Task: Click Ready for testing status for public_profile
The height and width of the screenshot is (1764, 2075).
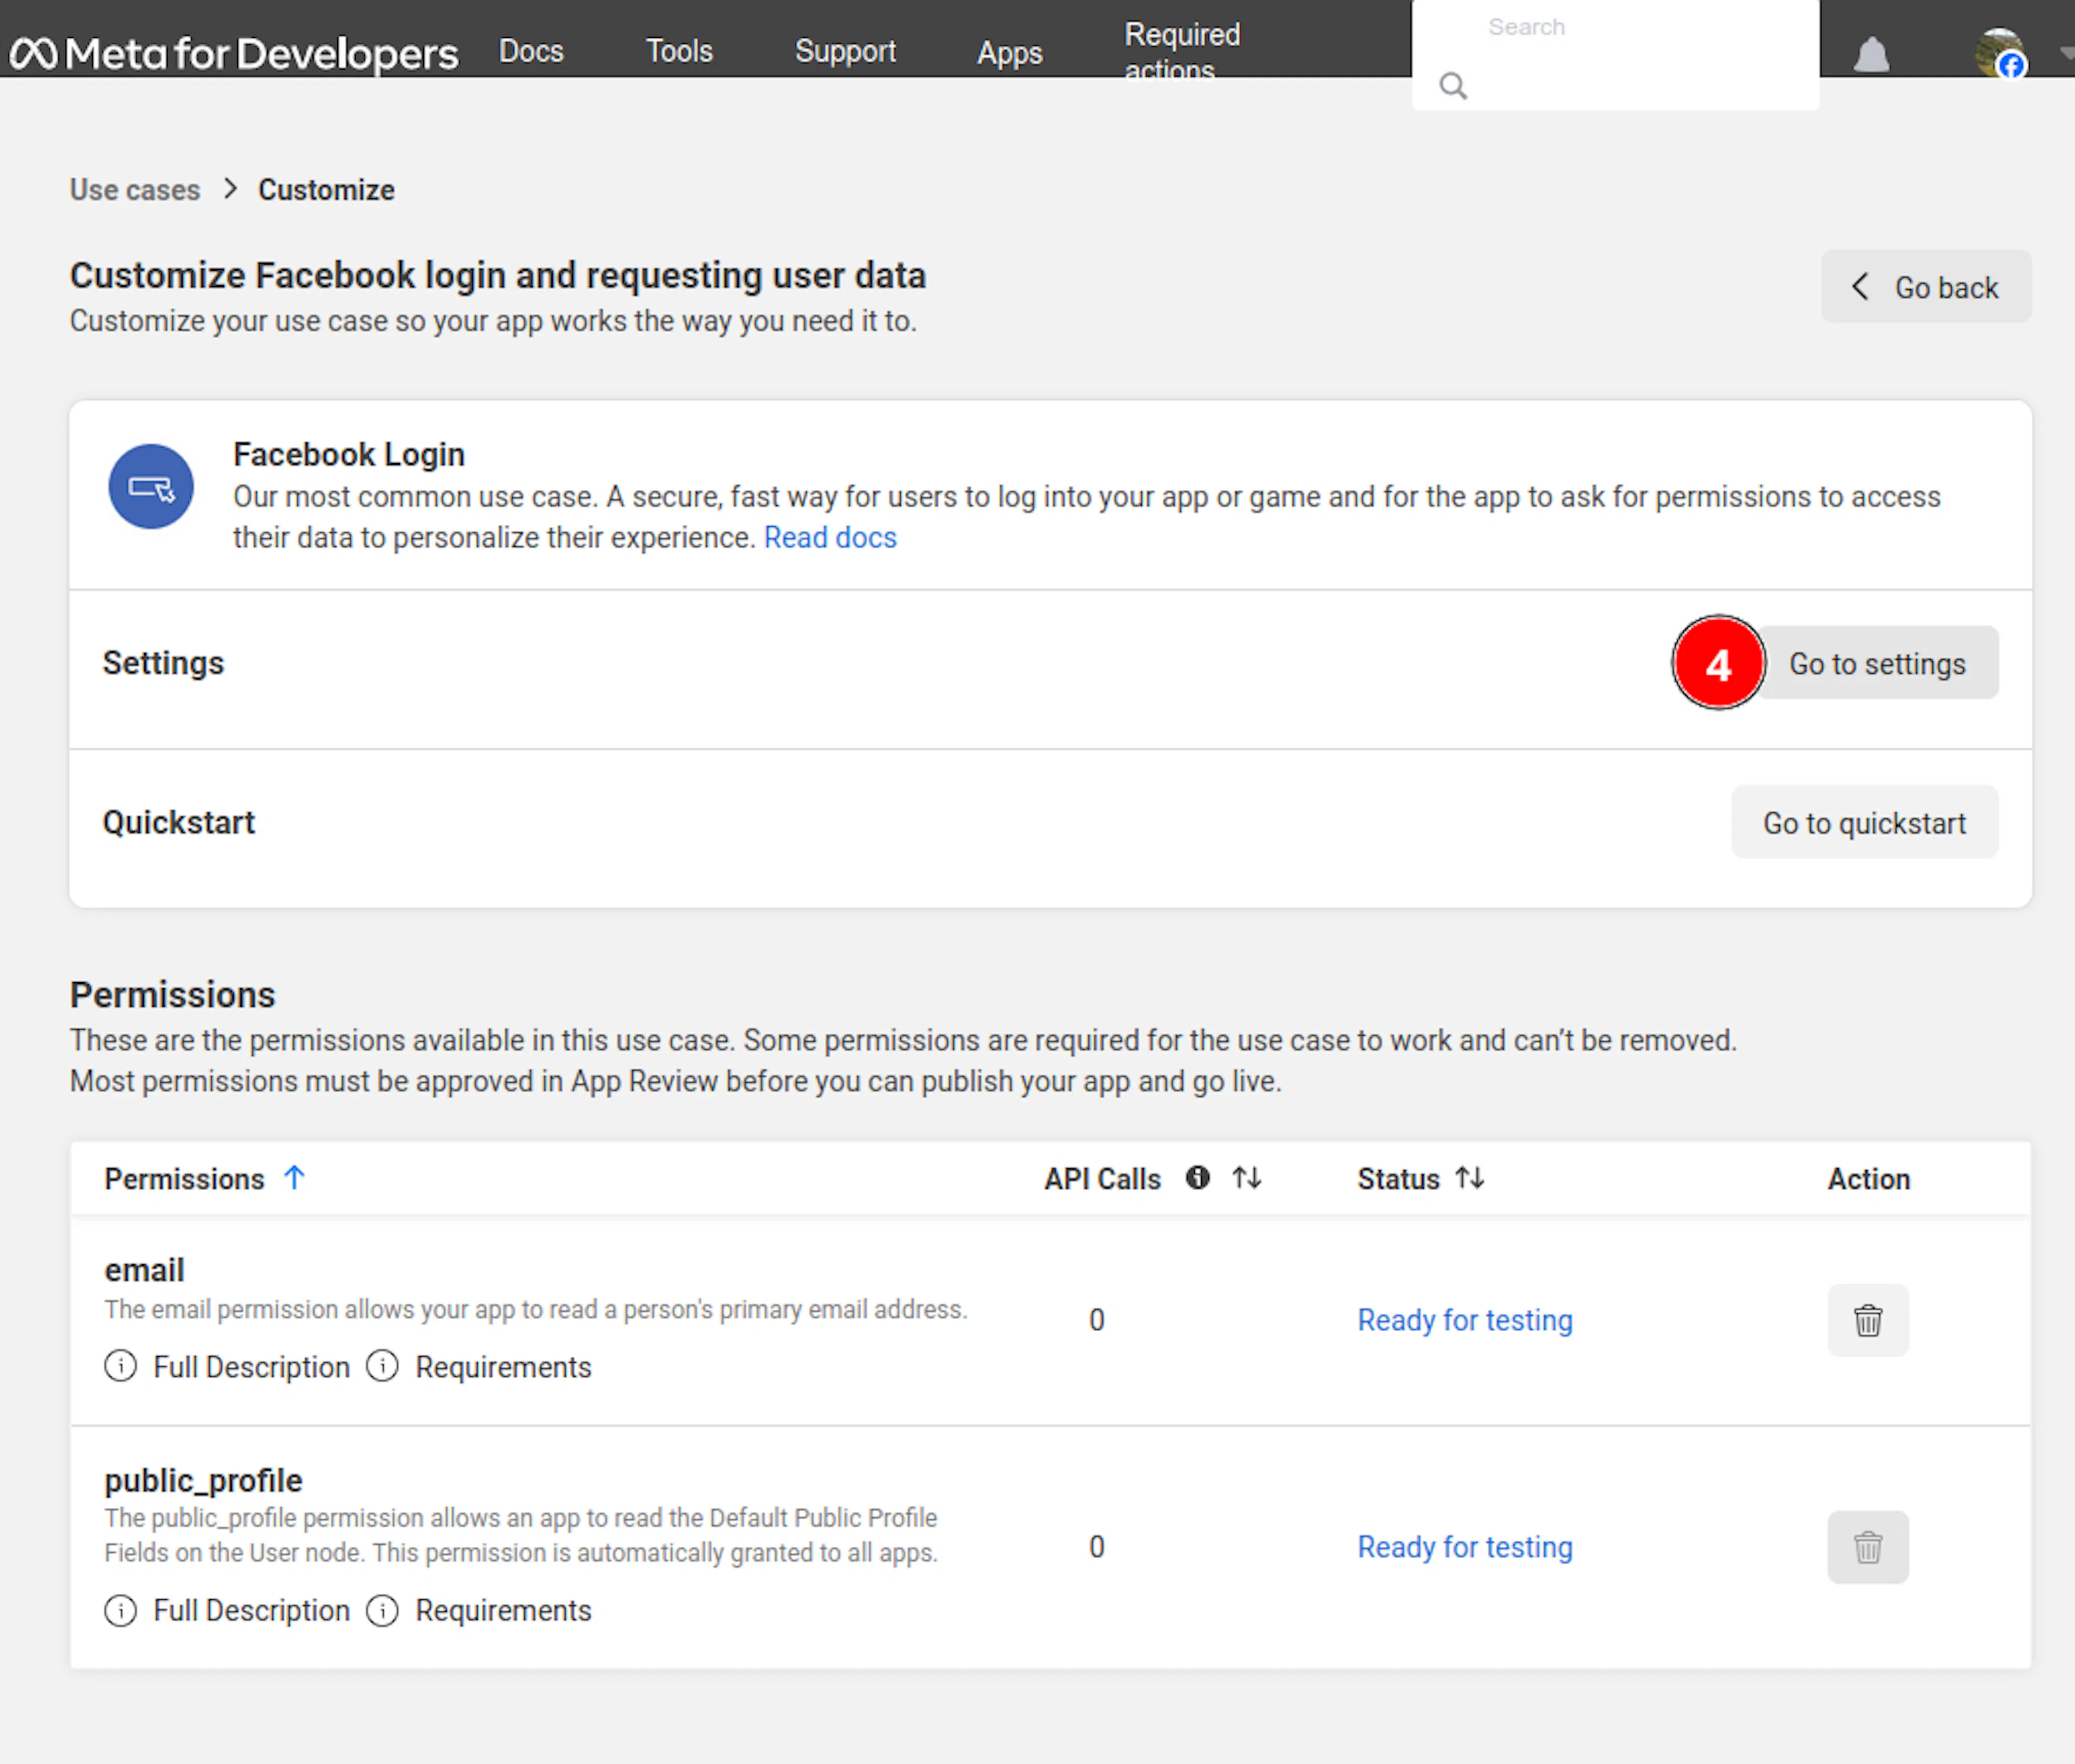Action: click(x=1465, y=1547)
